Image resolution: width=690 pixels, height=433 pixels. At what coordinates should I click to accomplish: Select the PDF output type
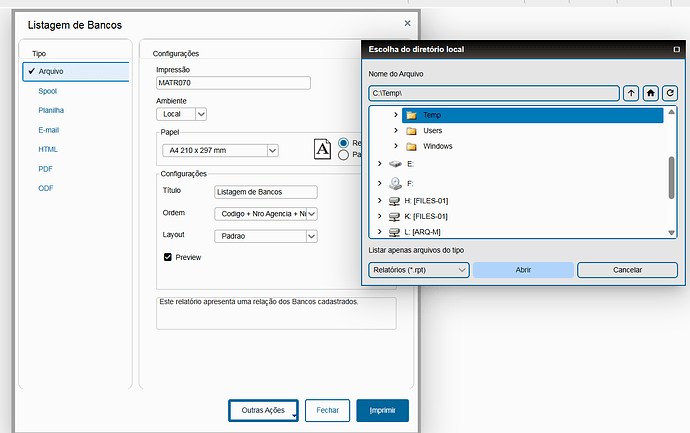coord(46,169)
